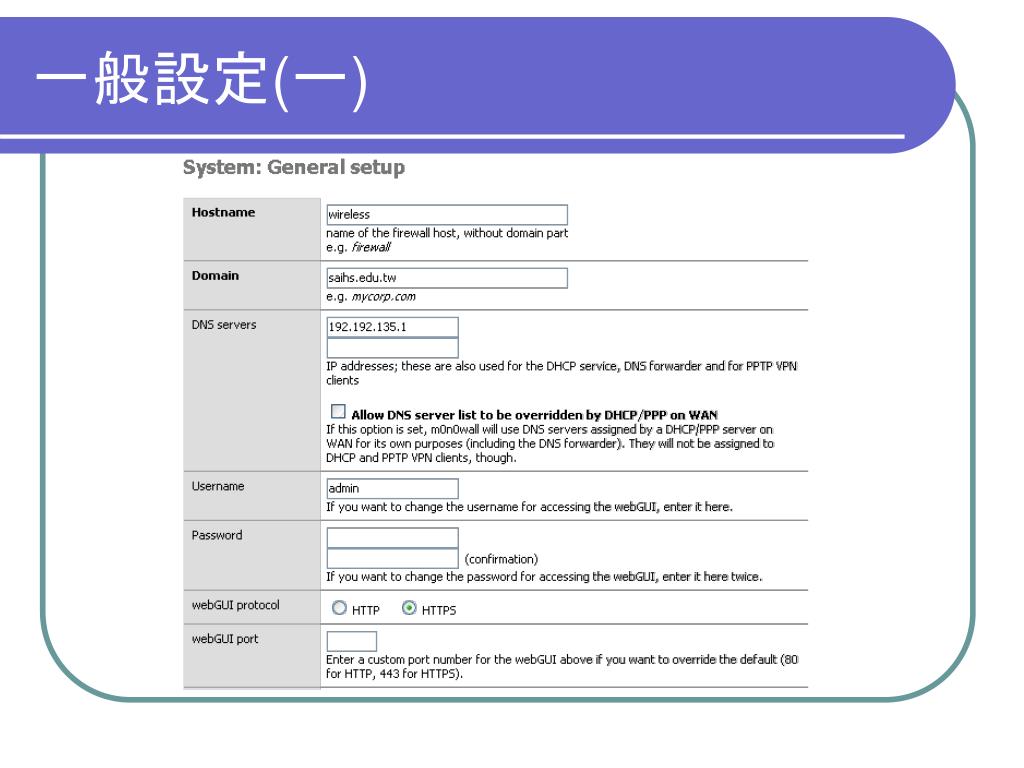Viewport: 1024px width, 768px height.
Task: Click the Password row label
Action: 217,535
